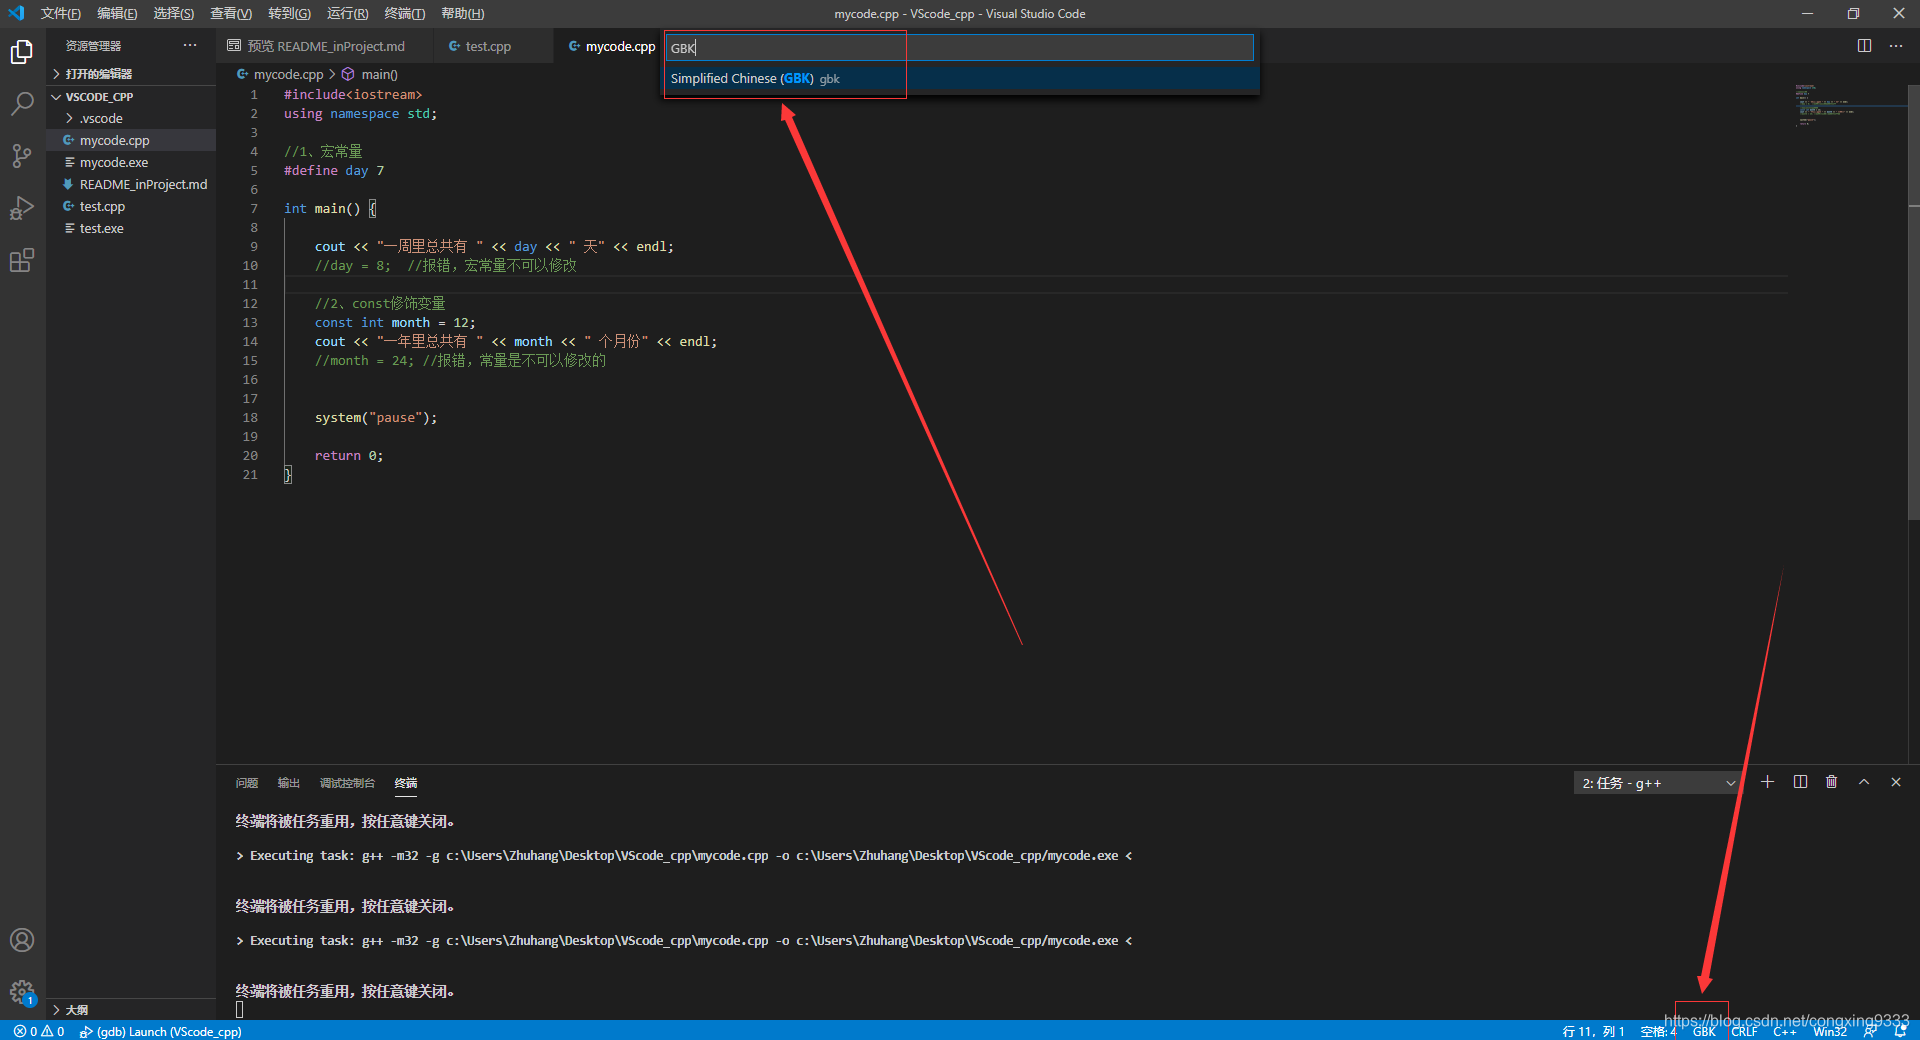The width and height of the screenshot is (1920, 1040).
Task: Open the 选择(S) menu
Action: pyautogui.click(x=174, y=13)
